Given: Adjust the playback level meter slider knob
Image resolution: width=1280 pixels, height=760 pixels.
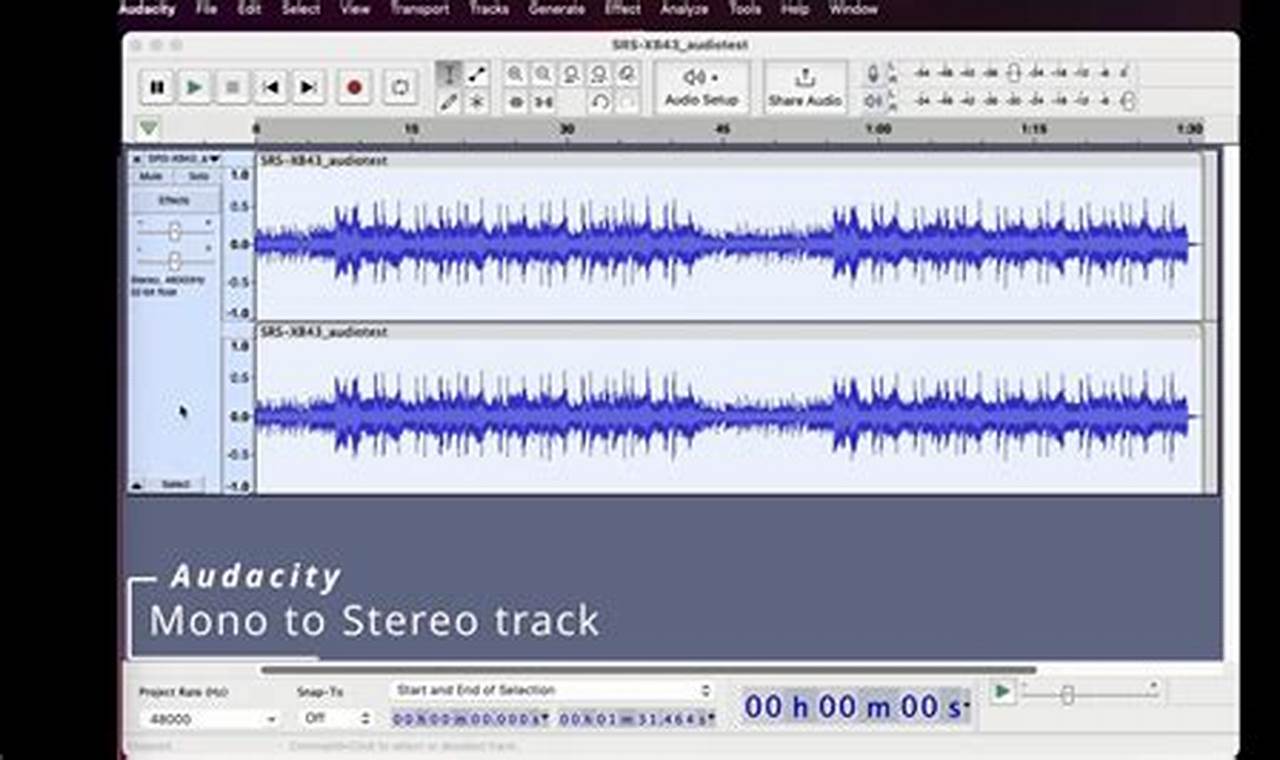Looking at the screenshot, I should click(1129, 100).
